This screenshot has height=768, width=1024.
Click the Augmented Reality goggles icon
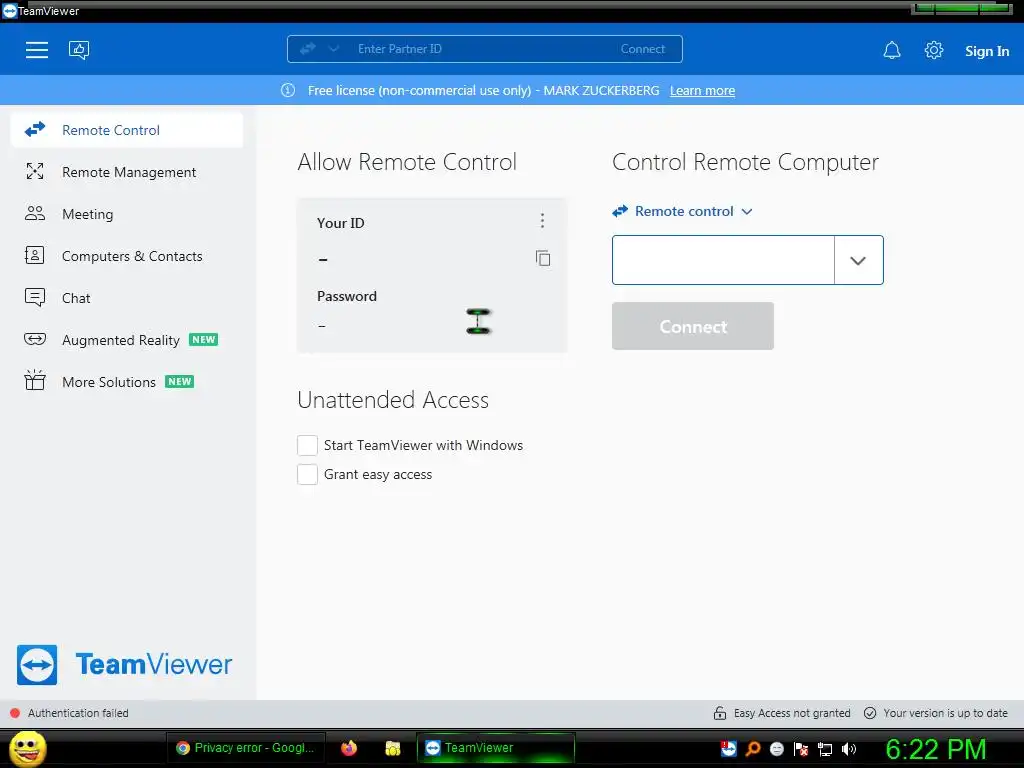click(x=35, y=339)
